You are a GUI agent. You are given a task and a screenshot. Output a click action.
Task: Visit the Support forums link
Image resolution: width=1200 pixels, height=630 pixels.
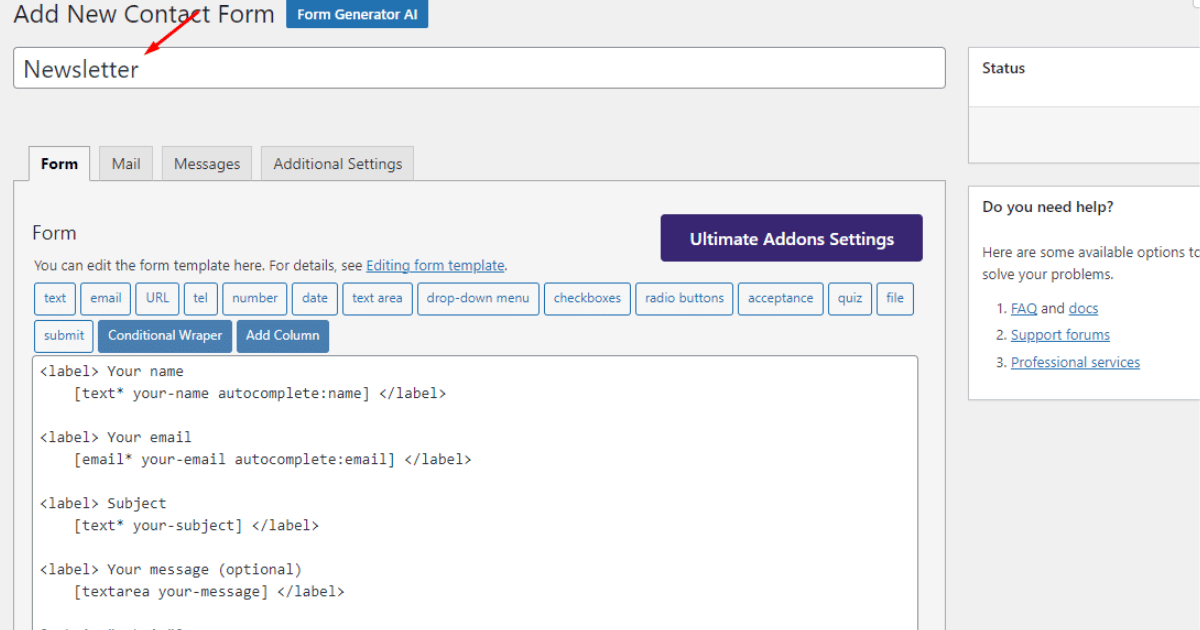(1060, 335)
